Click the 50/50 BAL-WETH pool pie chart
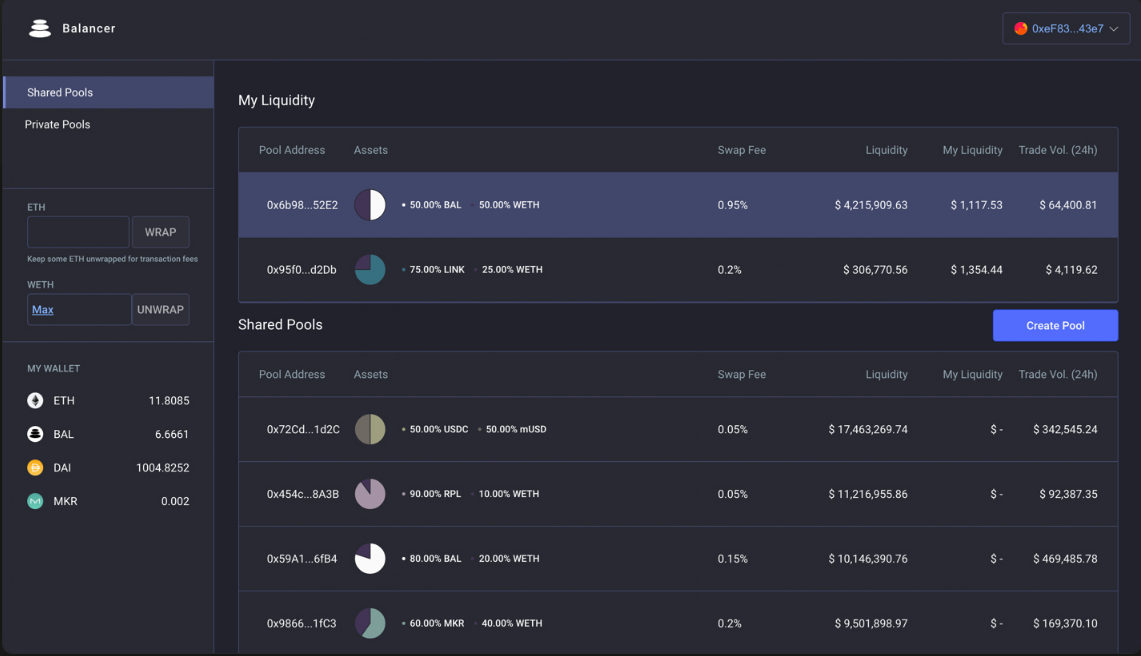Viewport: 1141px width, 656px height. (x=370, y=204)
